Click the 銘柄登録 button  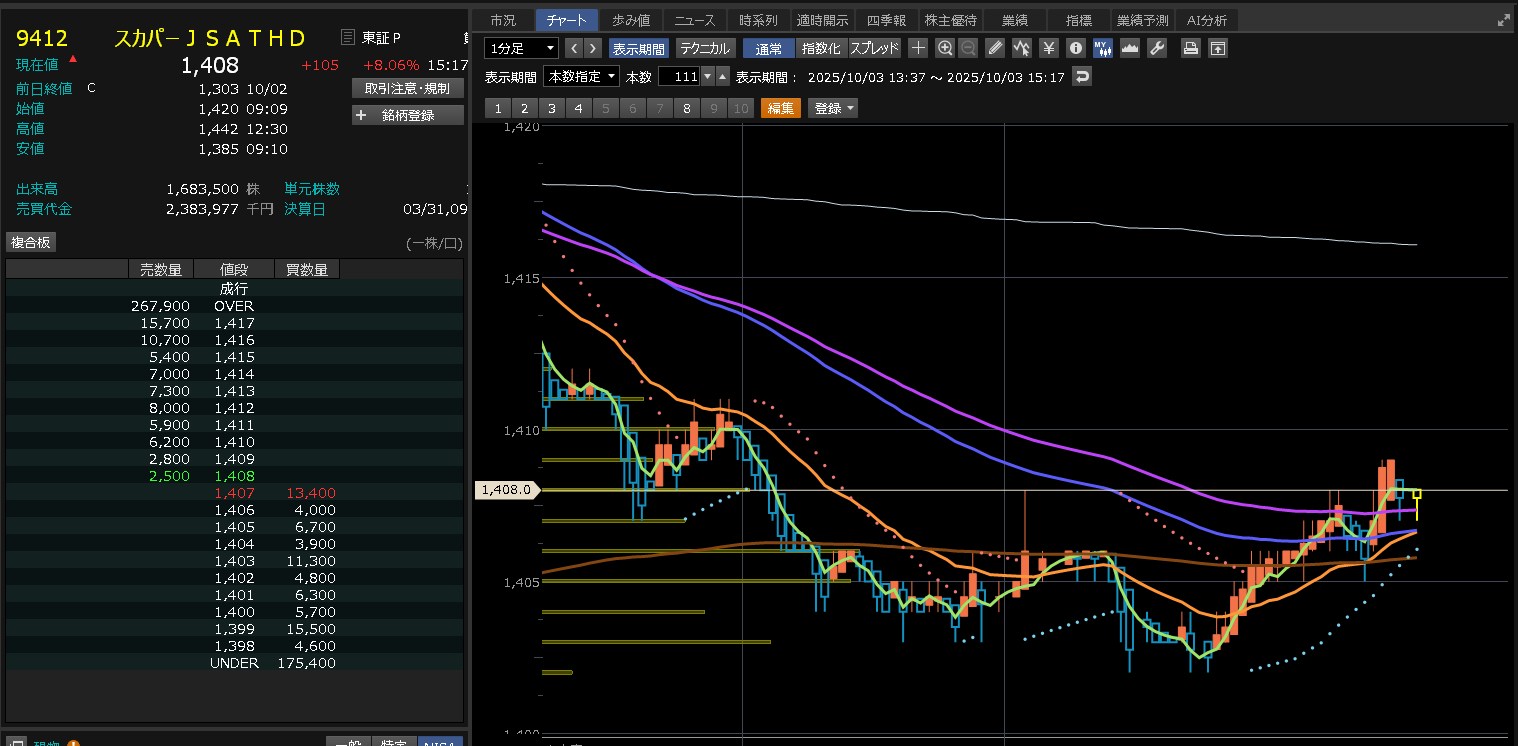coord(408,115)
